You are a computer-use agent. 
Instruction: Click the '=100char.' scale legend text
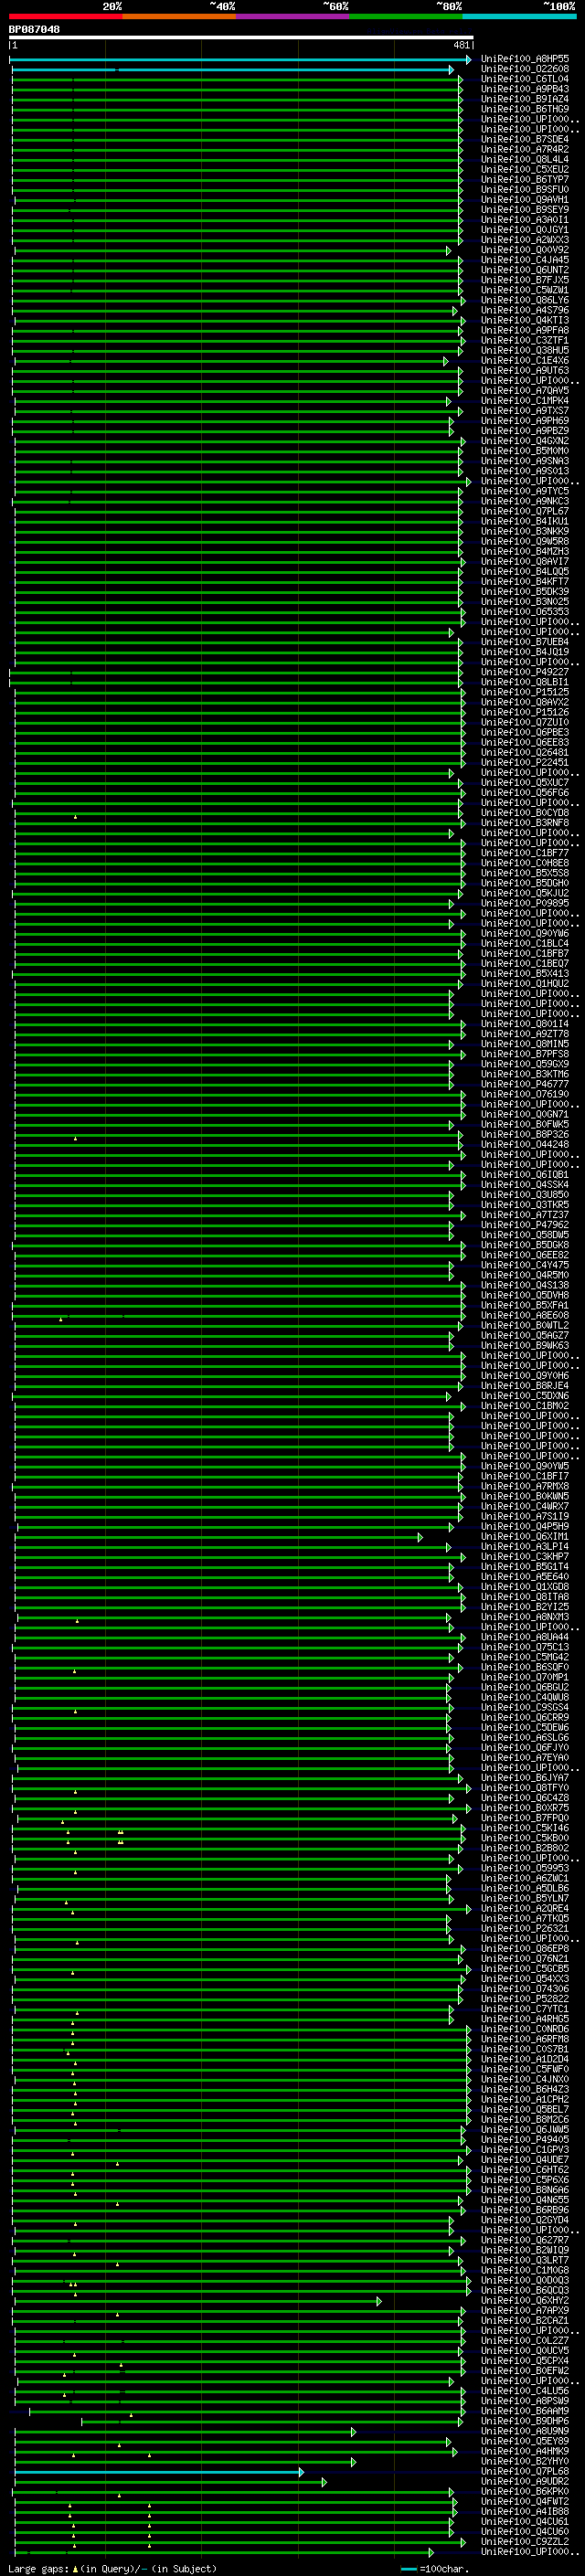tap(443, 2568)
